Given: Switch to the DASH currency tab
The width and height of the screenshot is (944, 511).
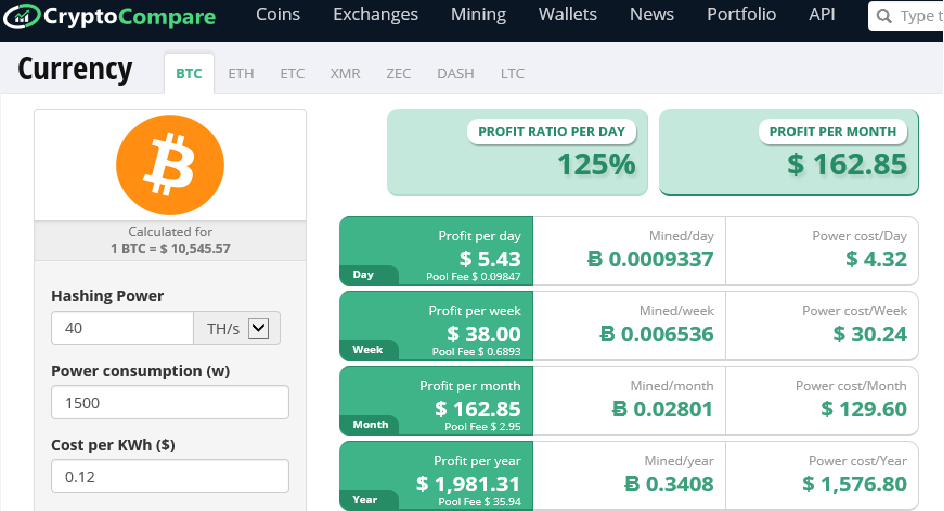Looking at the screenshot, I should pos(456,73).
